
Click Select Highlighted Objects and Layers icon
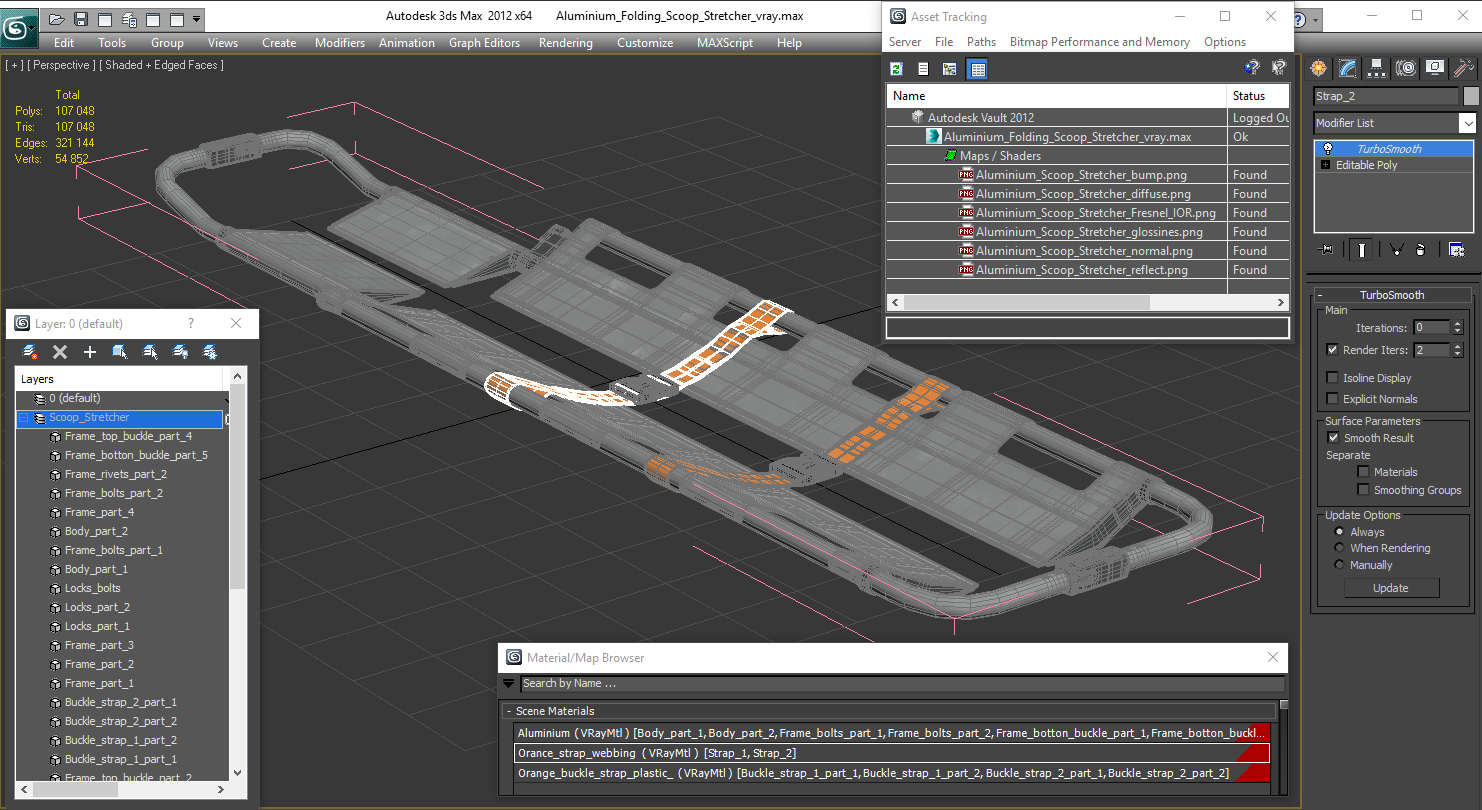(120, 352)
